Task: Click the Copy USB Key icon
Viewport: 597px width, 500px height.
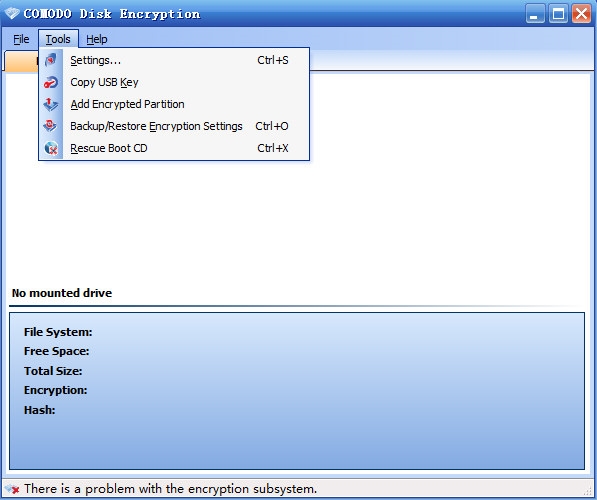Action: point(51,82)
